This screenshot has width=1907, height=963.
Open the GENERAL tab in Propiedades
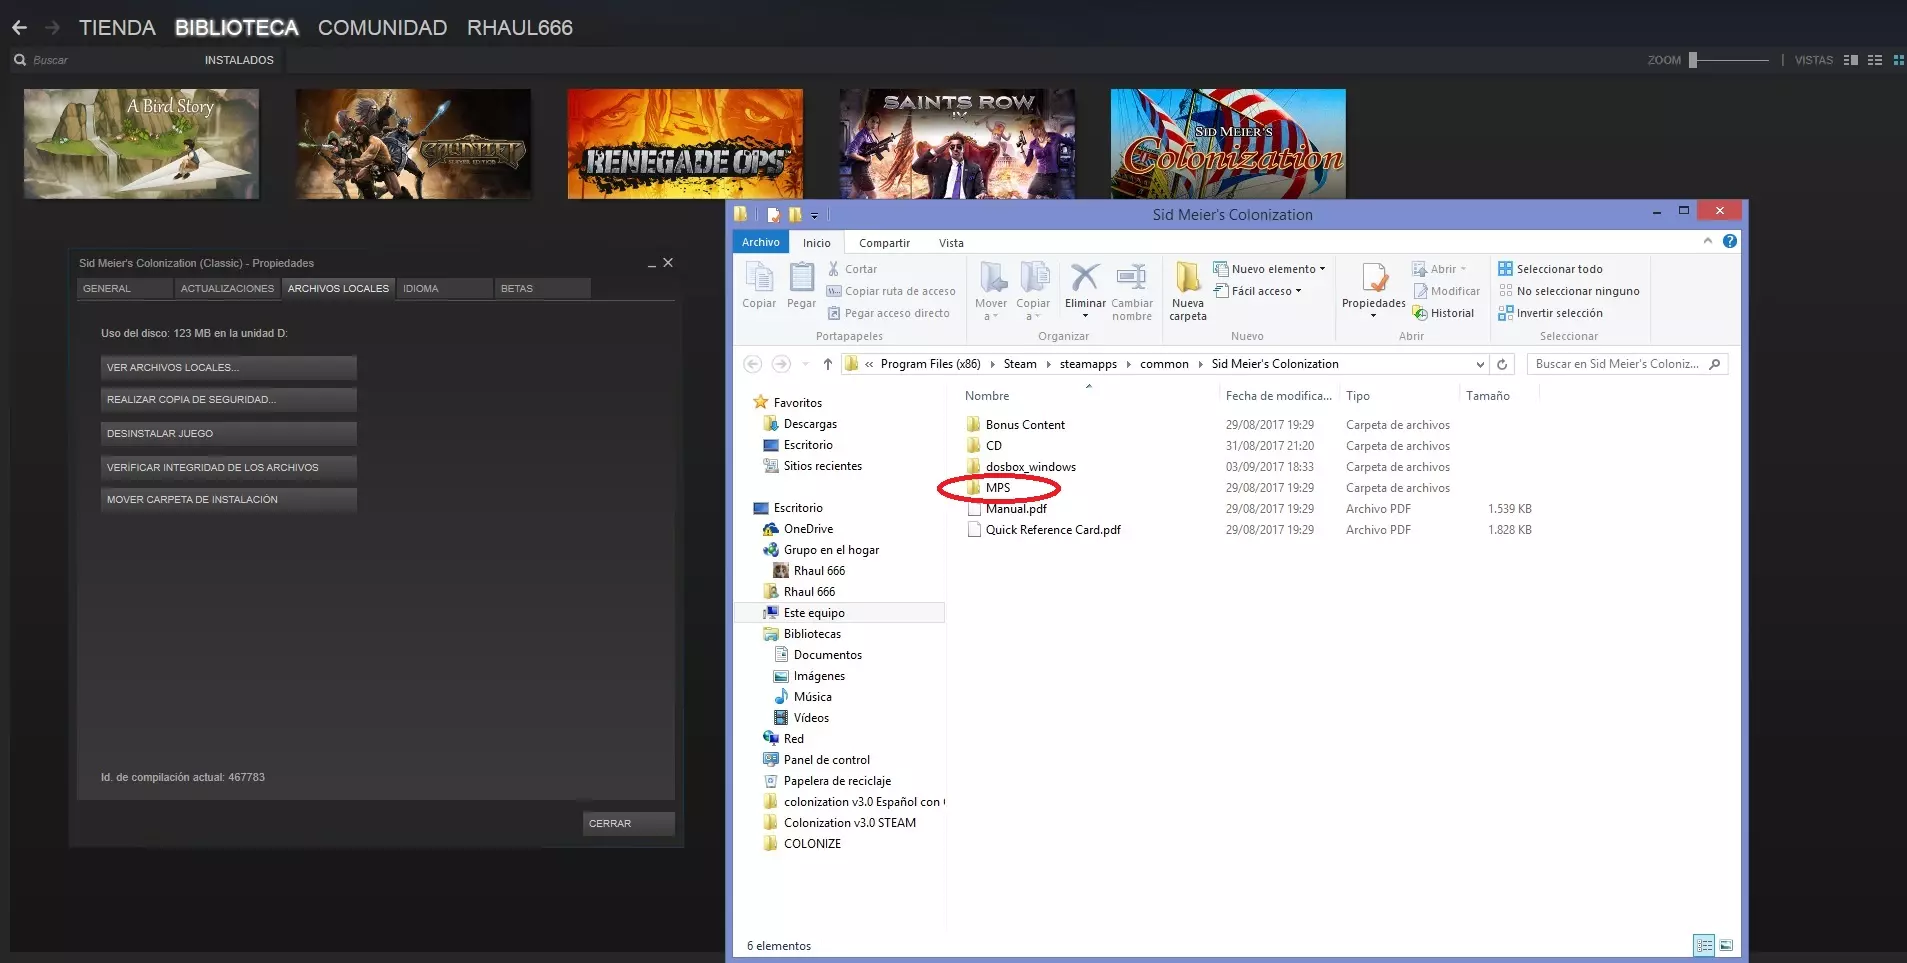point(124,288)
